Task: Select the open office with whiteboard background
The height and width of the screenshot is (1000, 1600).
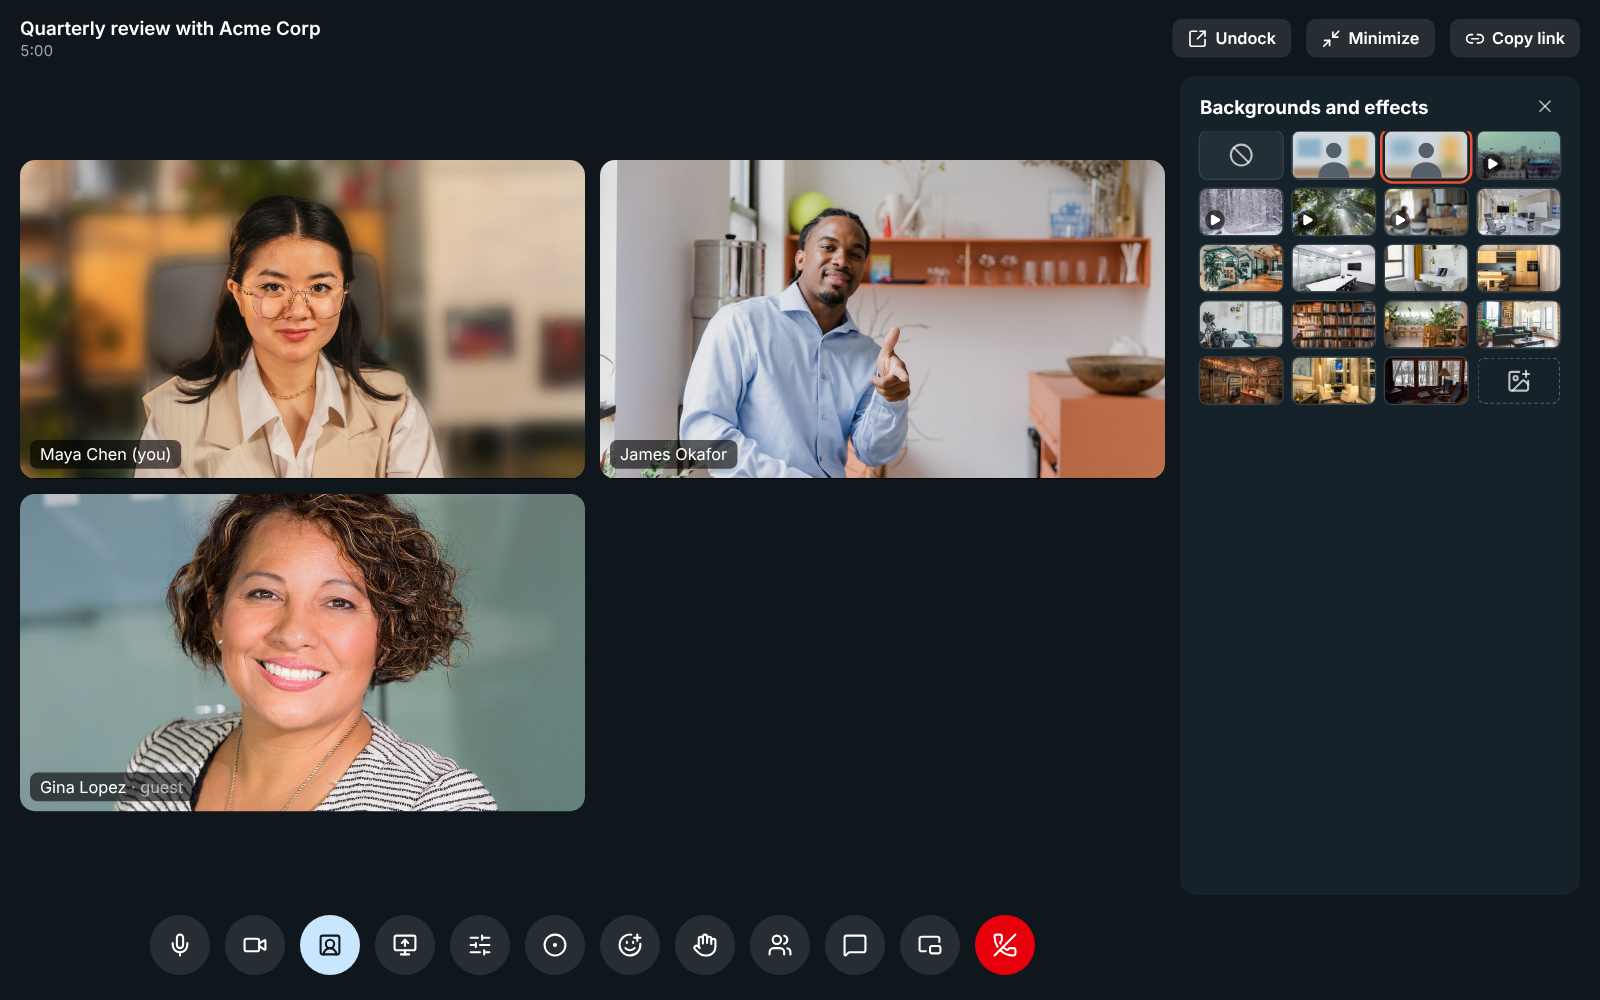Action: (x=1519, y=212)
